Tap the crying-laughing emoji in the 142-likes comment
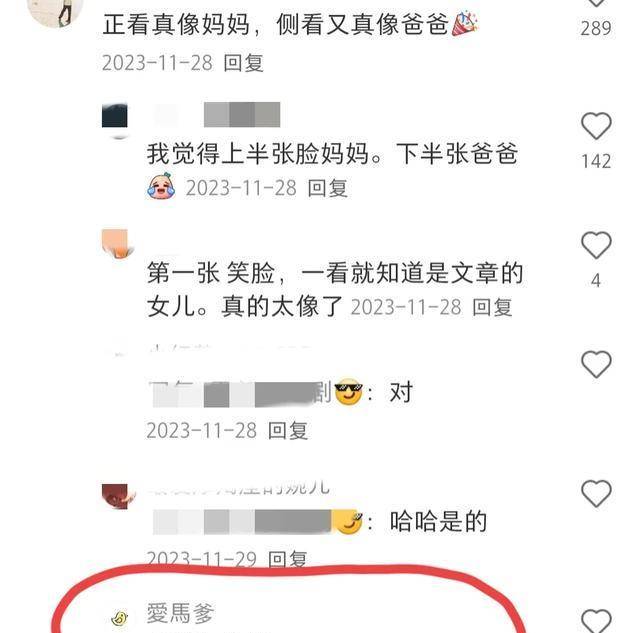 coord(161,186)
